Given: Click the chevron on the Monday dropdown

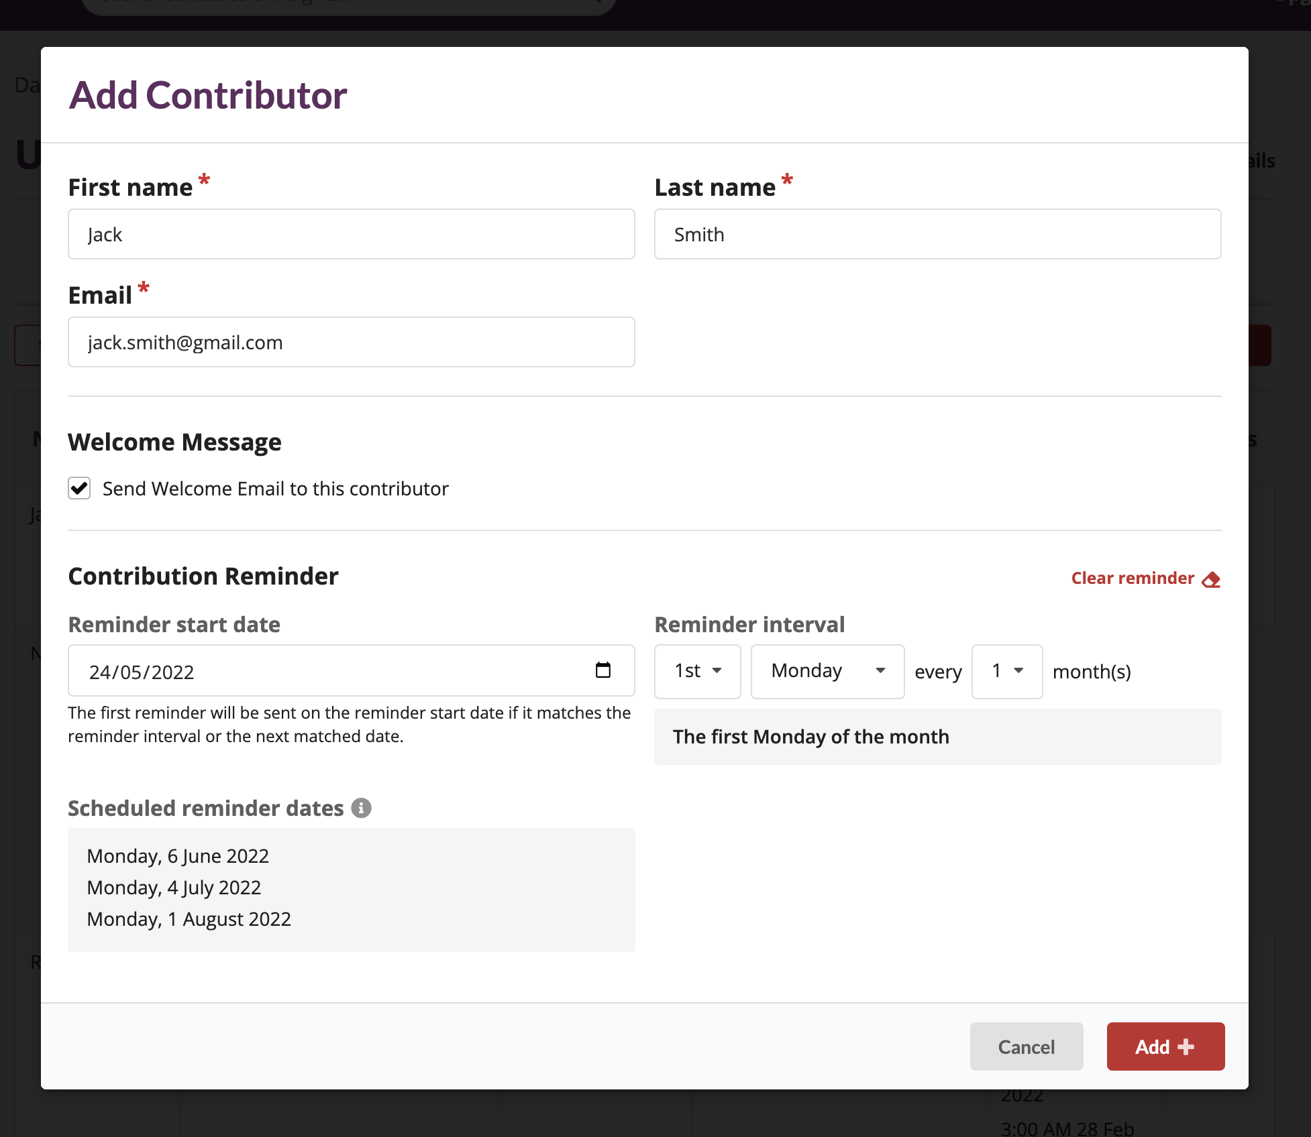Looking at the screenshot, I should tap(881, 671).
